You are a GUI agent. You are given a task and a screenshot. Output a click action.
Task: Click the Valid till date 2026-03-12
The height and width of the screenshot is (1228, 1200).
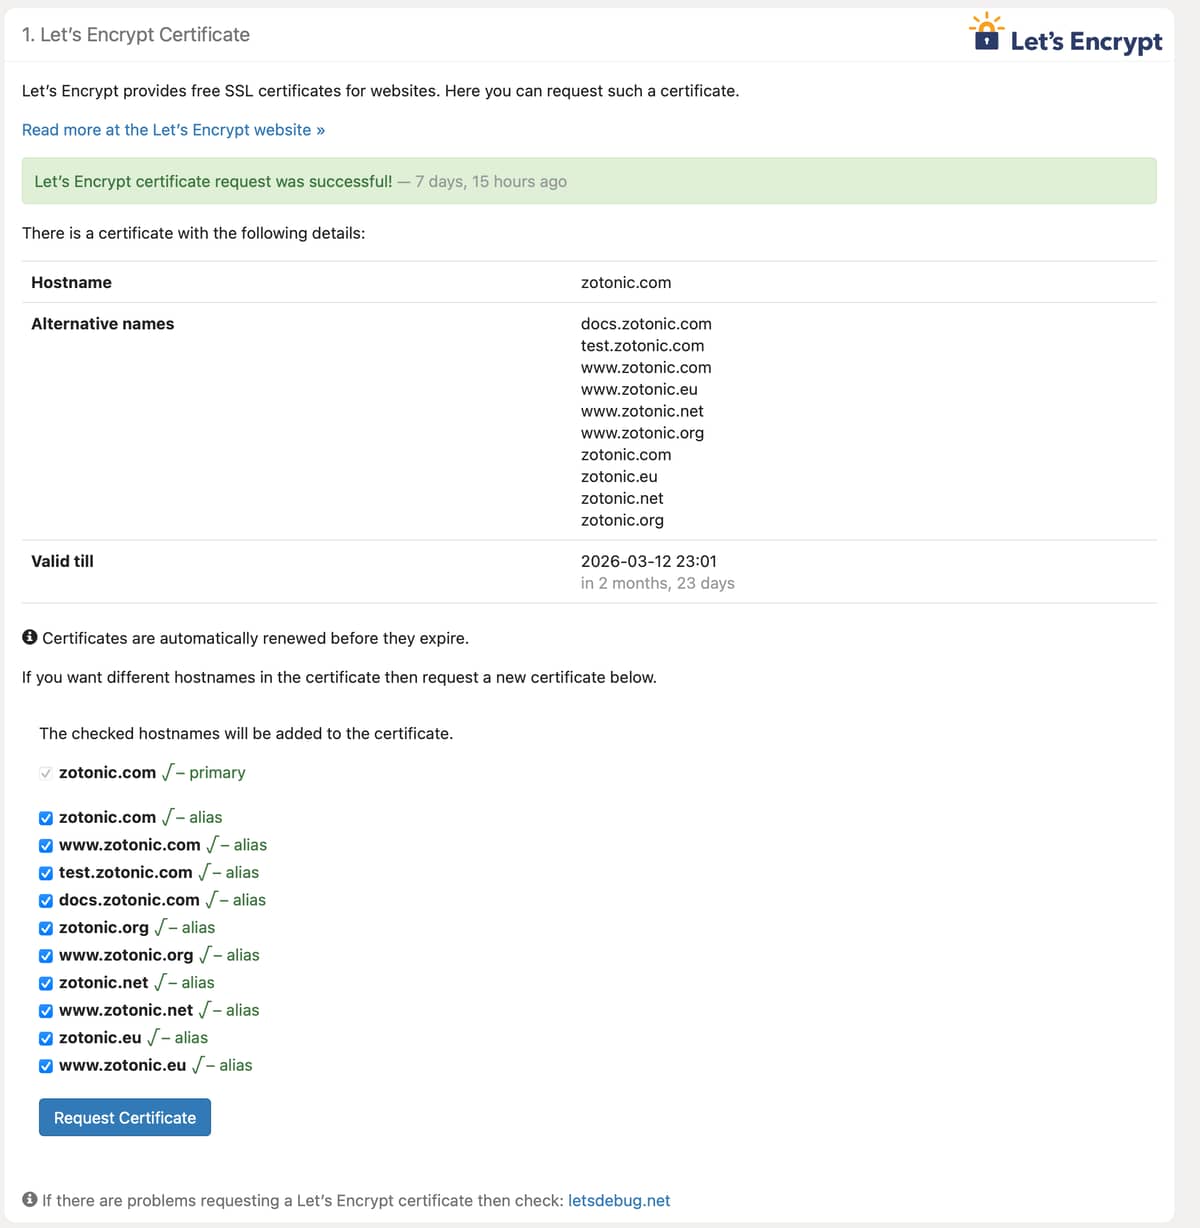648,561
